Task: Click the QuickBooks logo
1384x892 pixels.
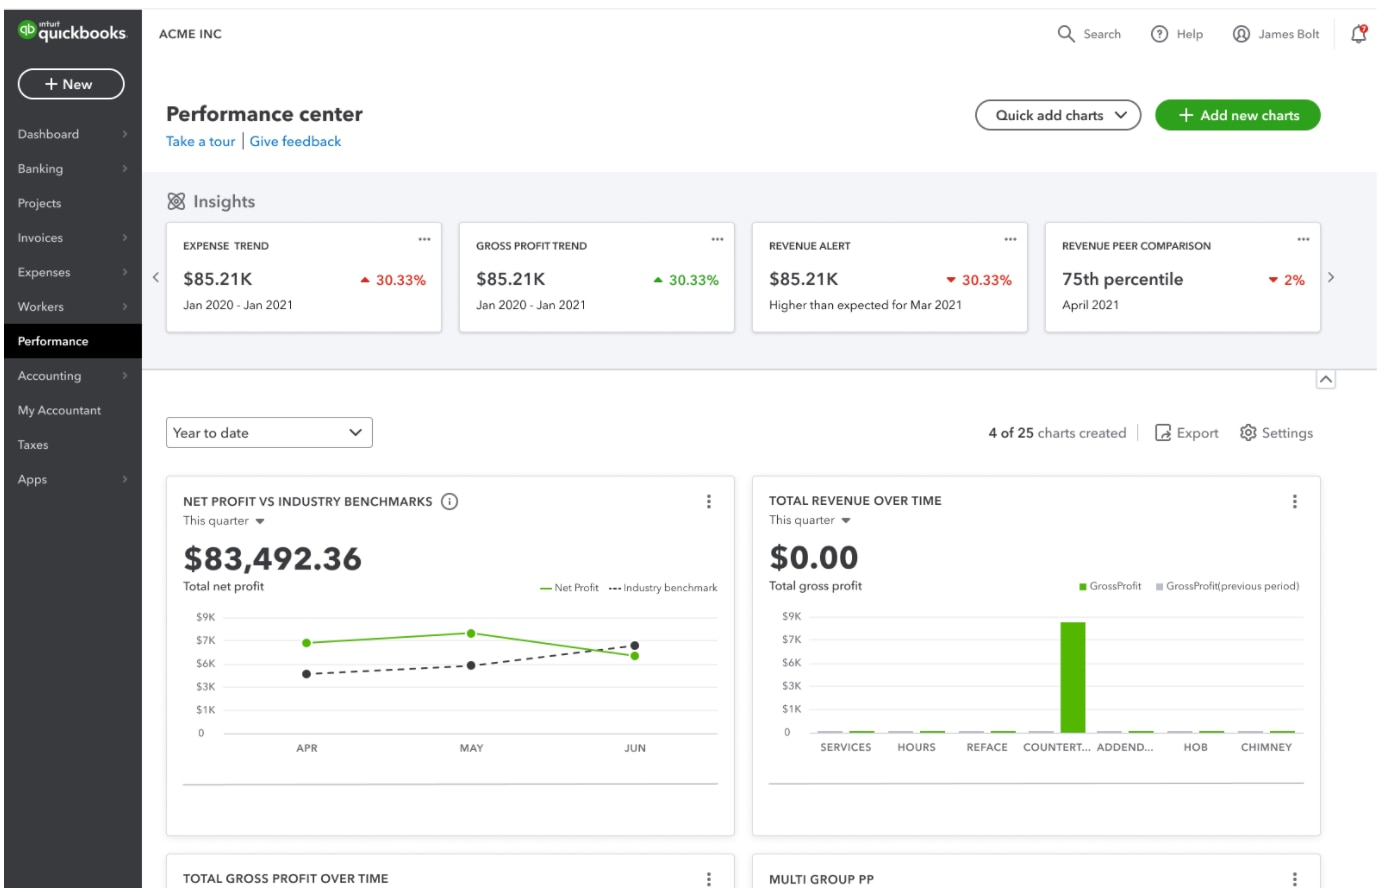Action: coord(72,32)
